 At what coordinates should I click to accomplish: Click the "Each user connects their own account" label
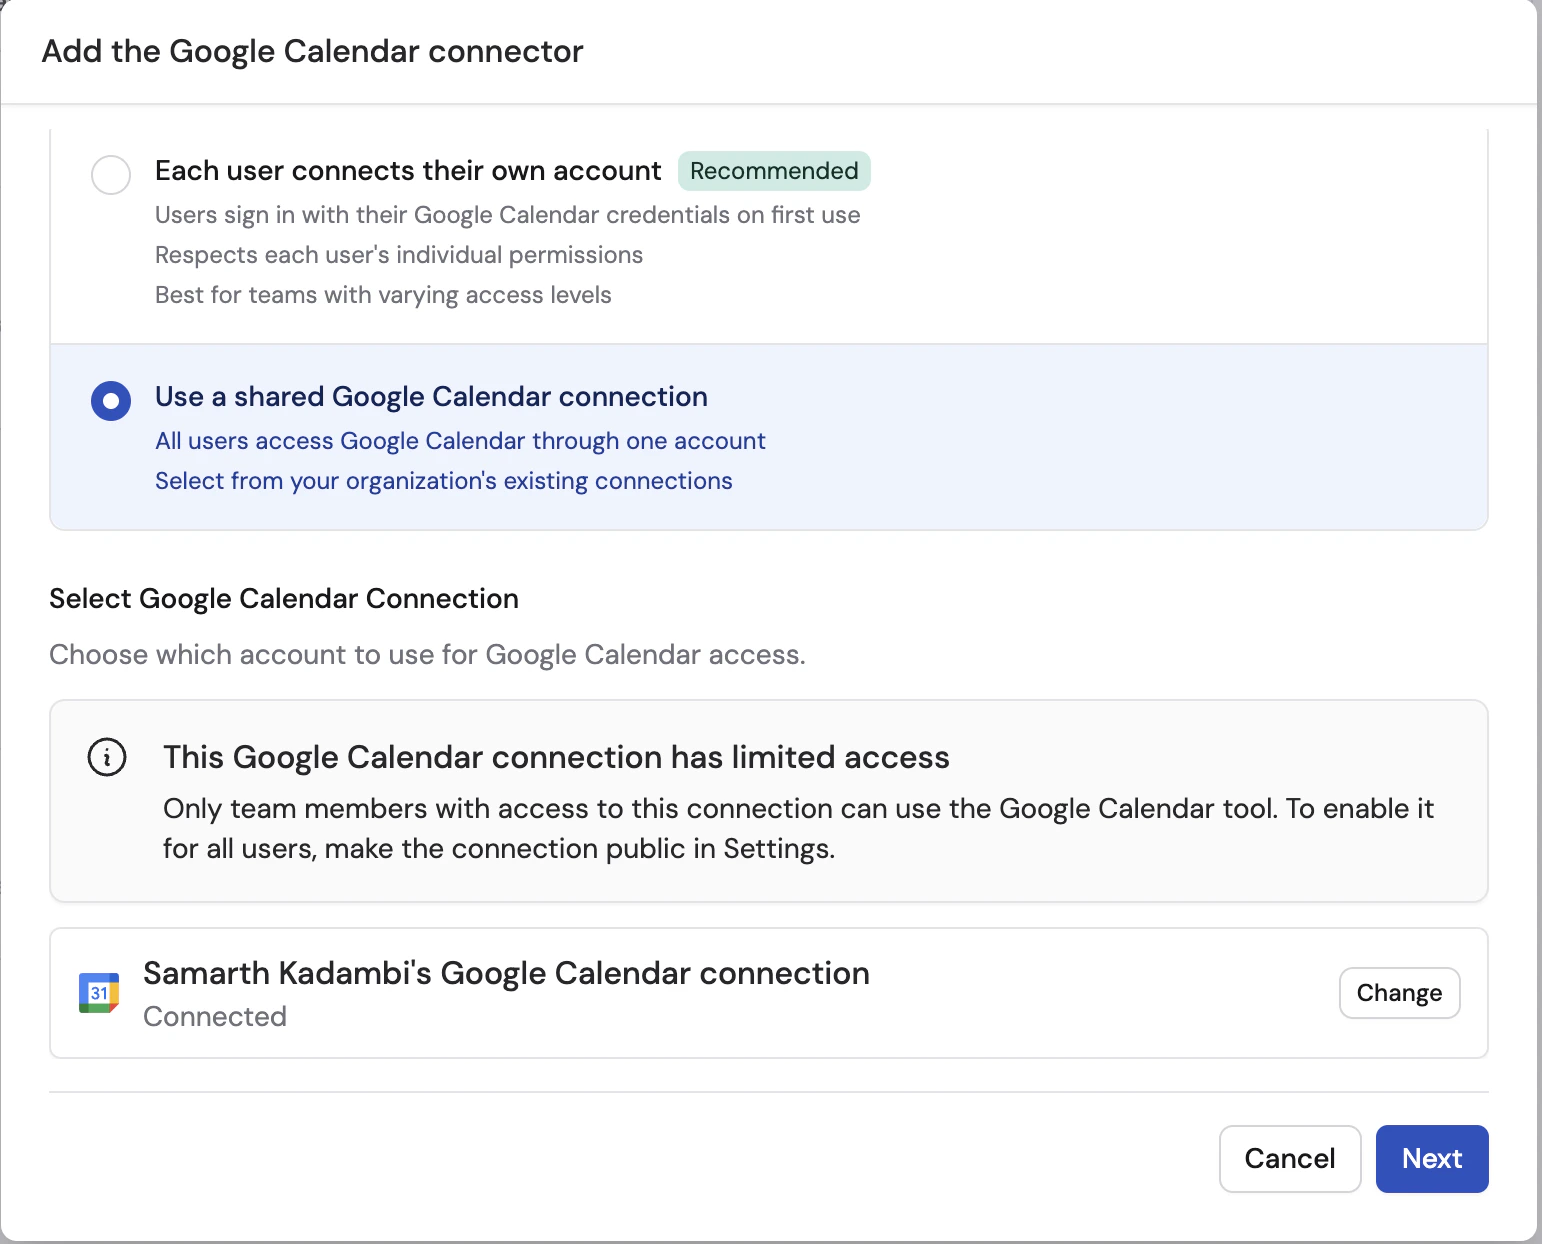tap(408, 171)
